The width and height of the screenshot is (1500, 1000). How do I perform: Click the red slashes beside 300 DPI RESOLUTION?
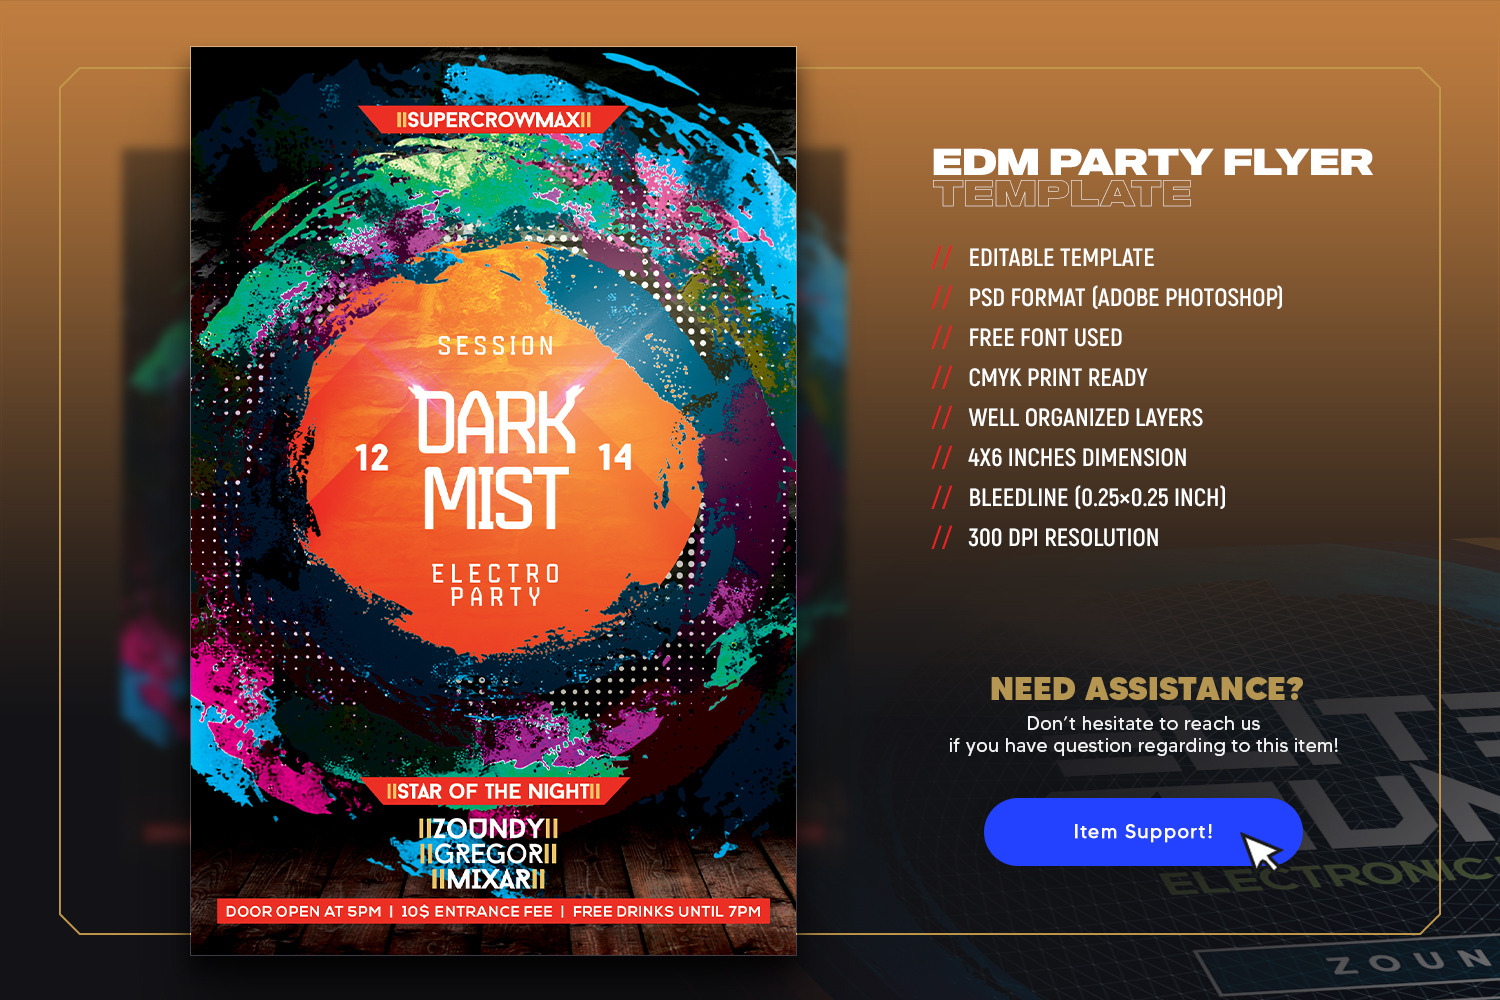coord(942,538)
